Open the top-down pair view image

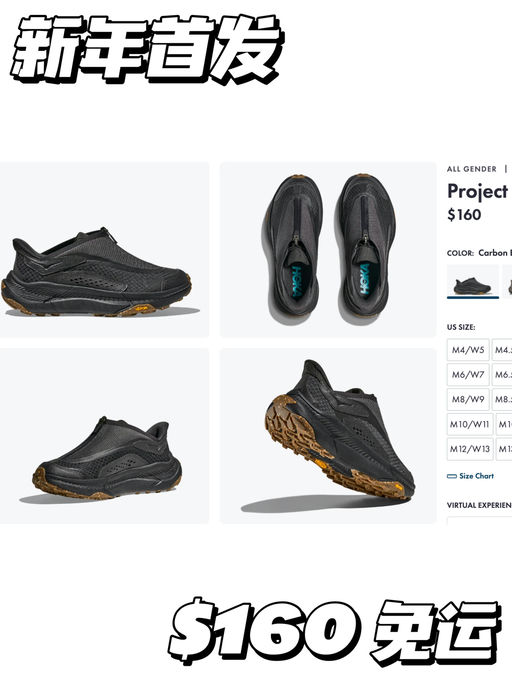point(328,250)
